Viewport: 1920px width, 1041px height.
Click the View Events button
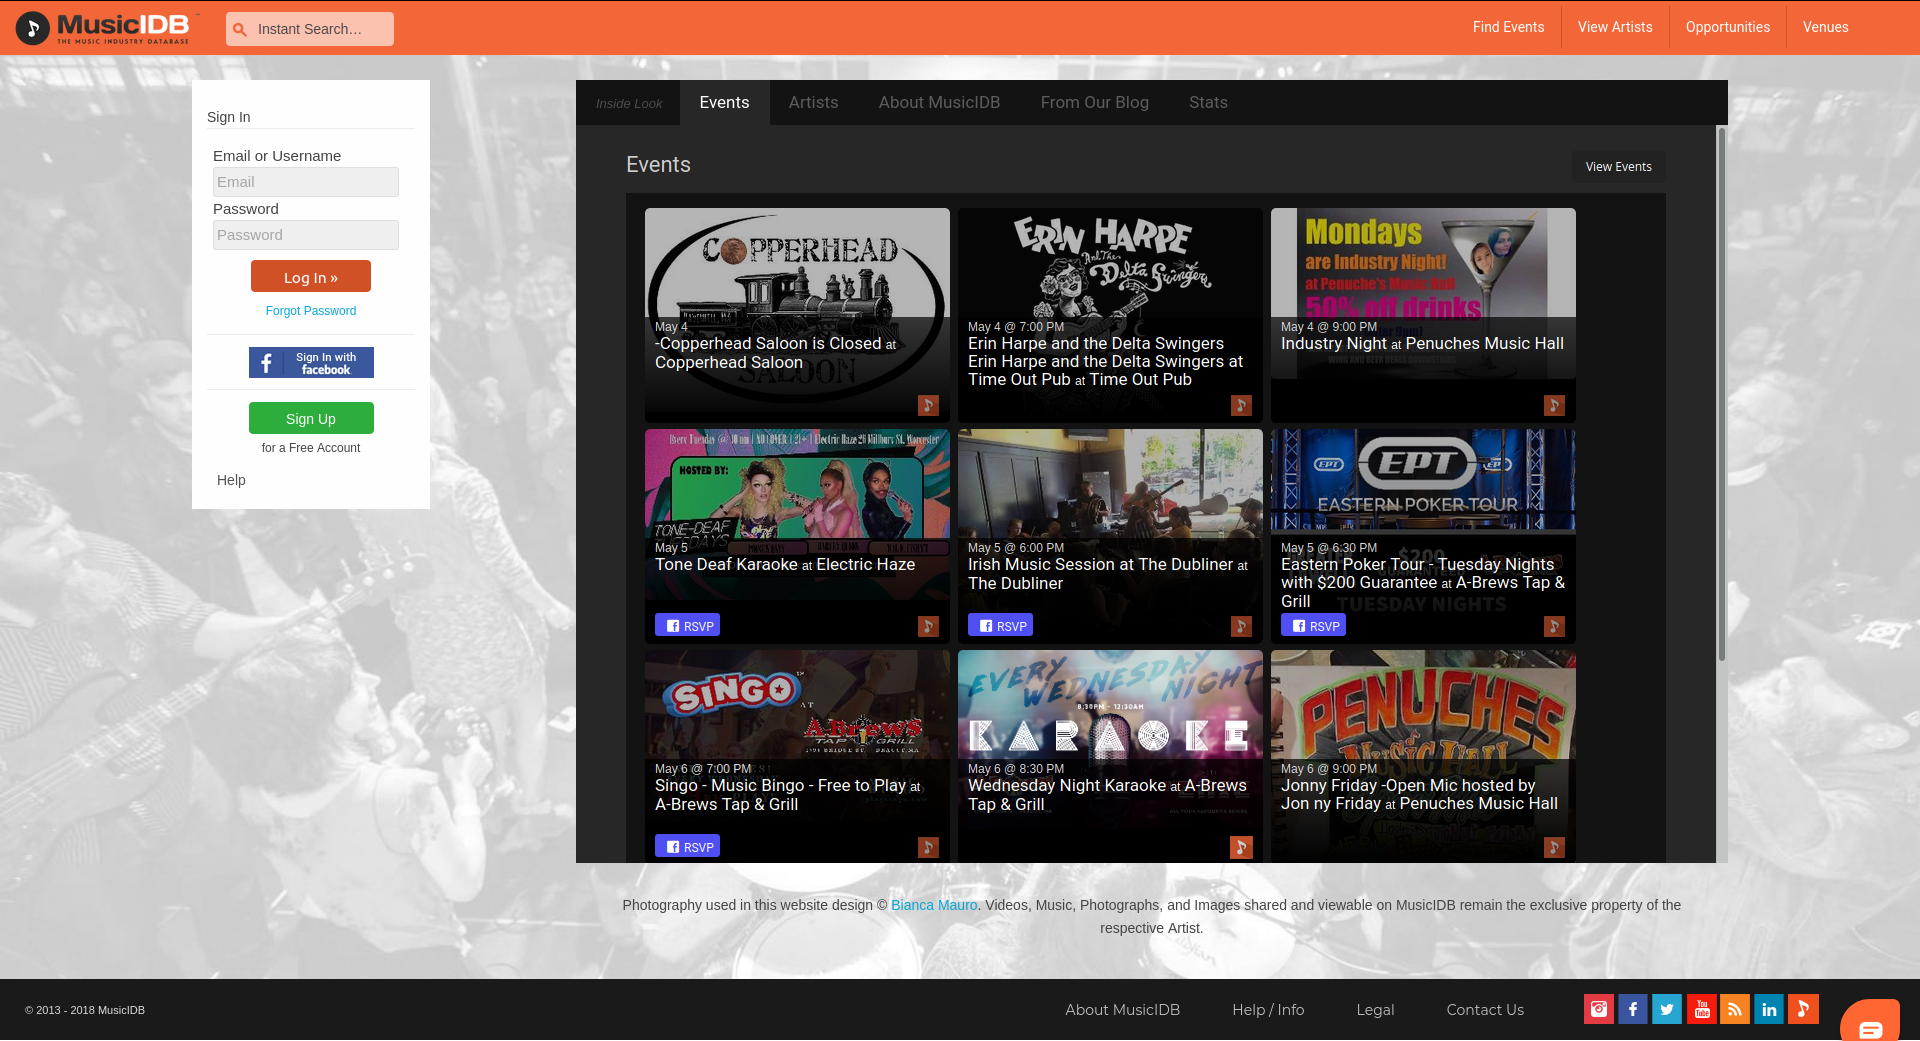1618,166
